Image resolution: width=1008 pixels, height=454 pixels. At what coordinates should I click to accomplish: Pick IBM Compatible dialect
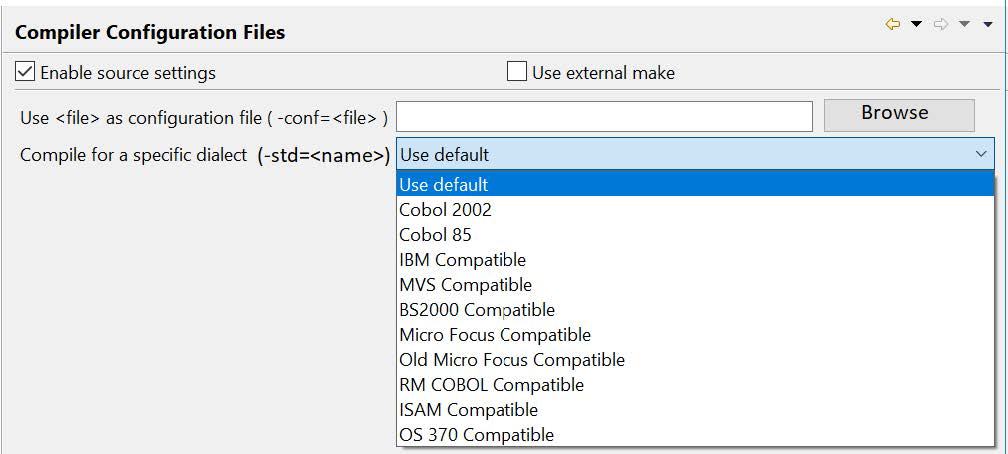(695, 260)
